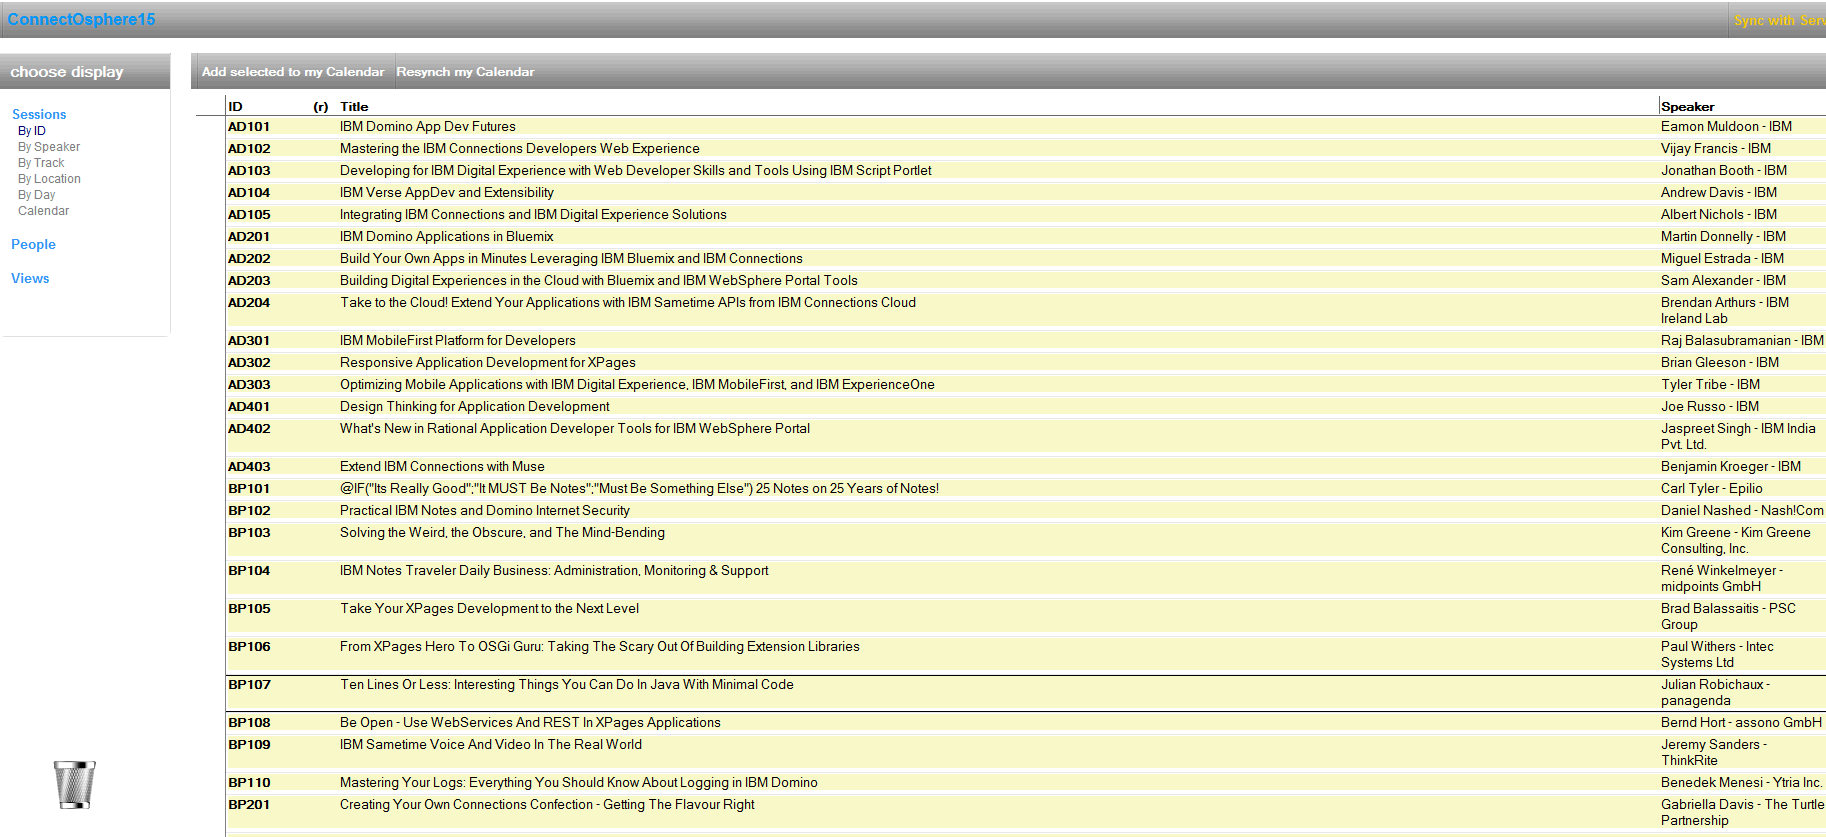The width and height of the screenshot is (1826, 837).
Task: Select Responsive Application Development for XPages
Action: (488, 363)
